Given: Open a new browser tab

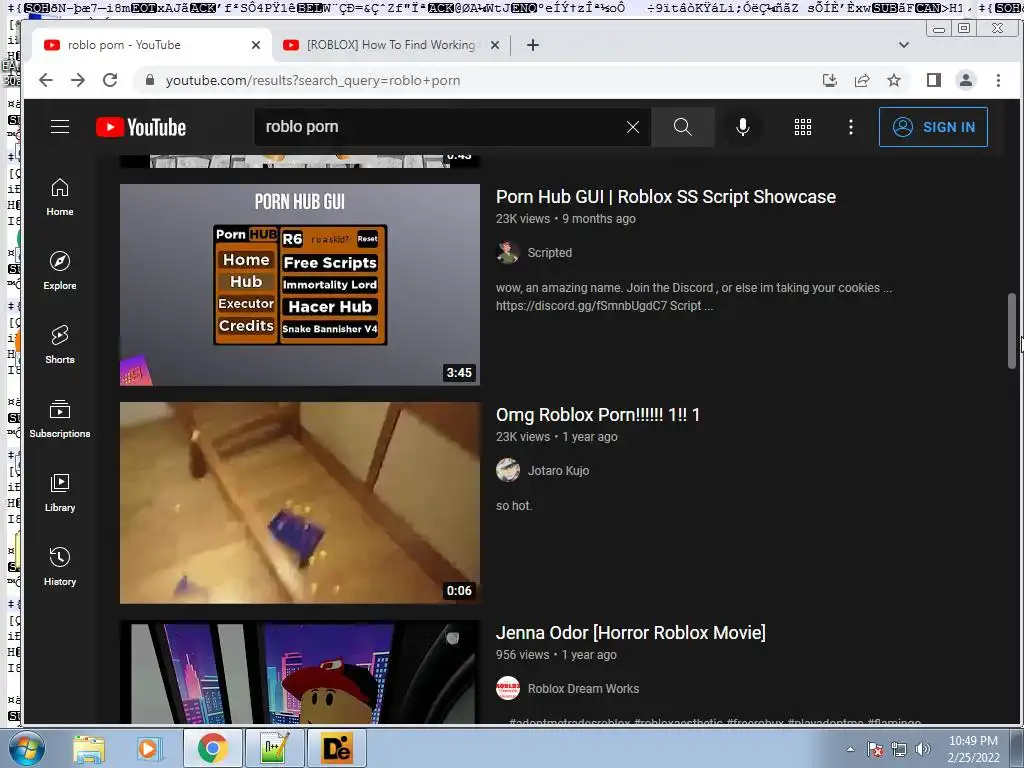Looking at the screenshot, I should (532, 45).
